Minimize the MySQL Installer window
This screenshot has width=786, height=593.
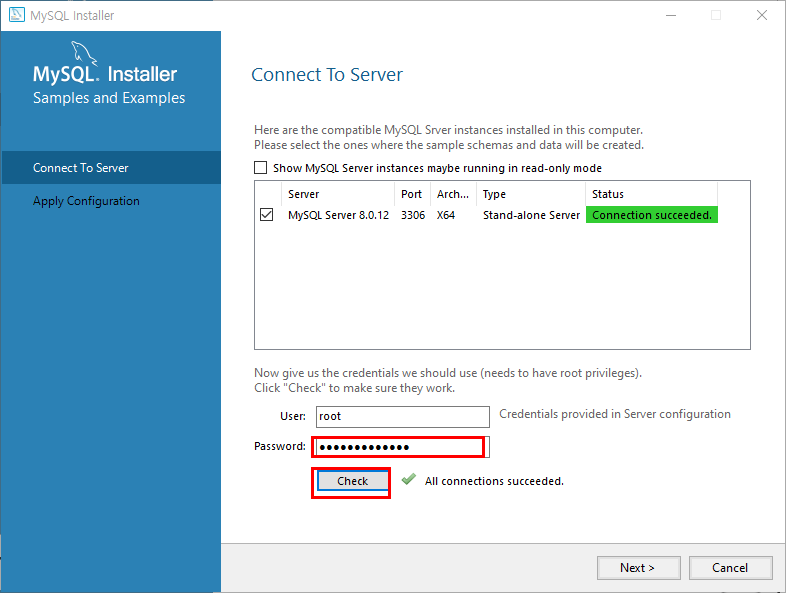point(671,16)
